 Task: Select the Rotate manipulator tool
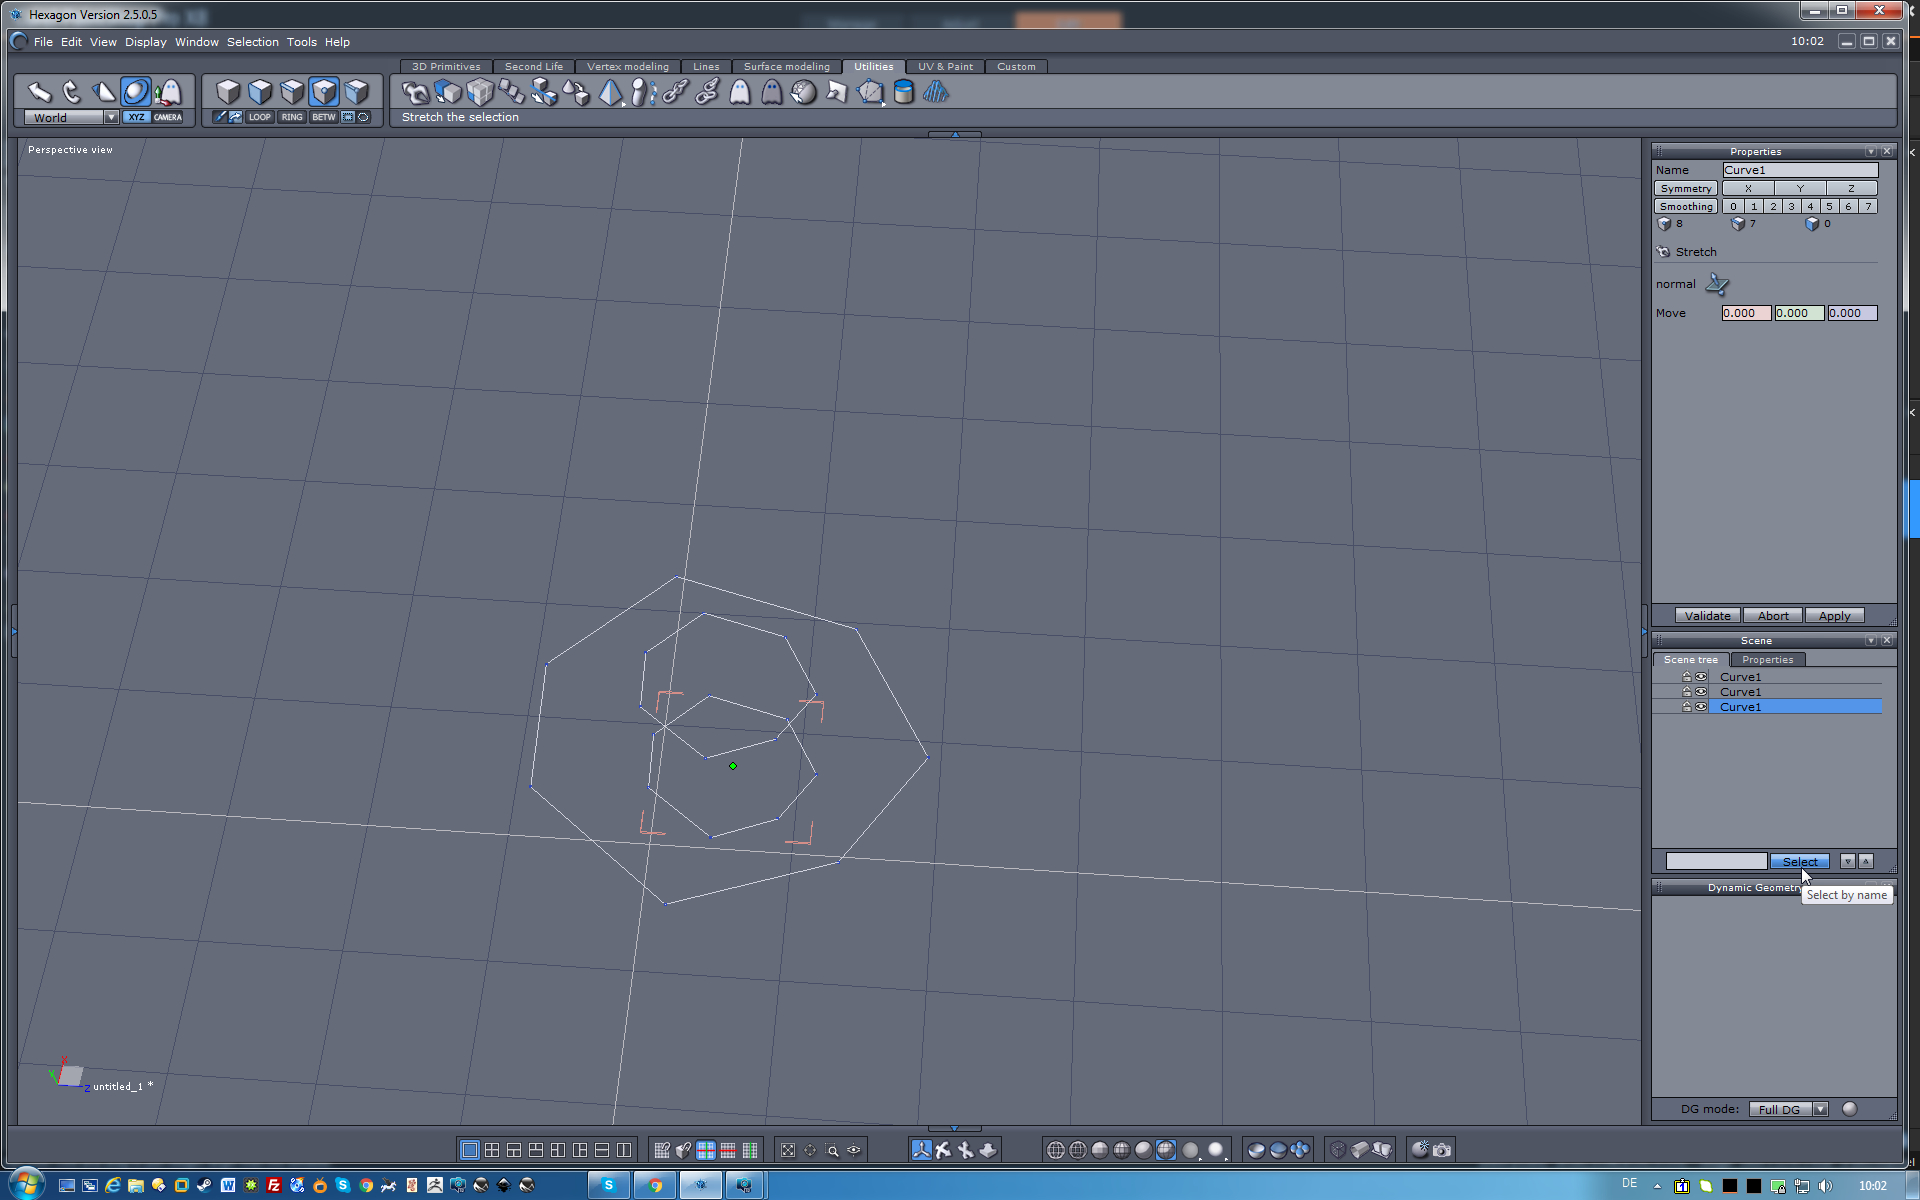(x=71, y=92)
